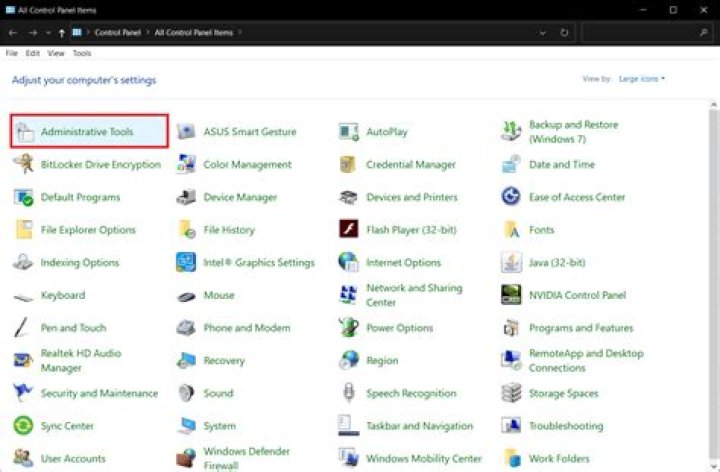The image size is (720, 472).
Task: Click the Keyboard icon
Action: (x=23, y=298)
